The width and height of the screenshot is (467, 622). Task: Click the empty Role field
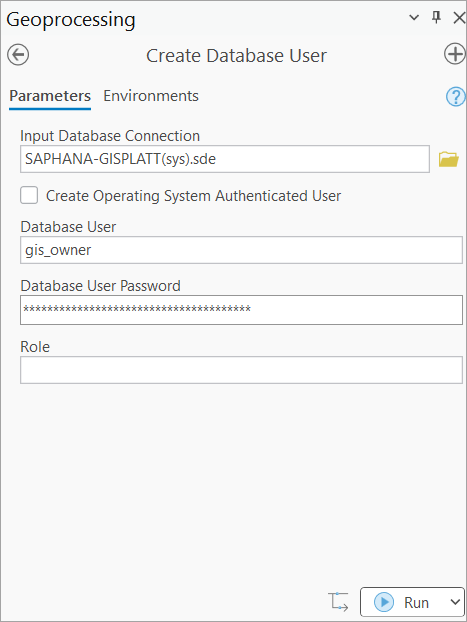coord(241,370)
